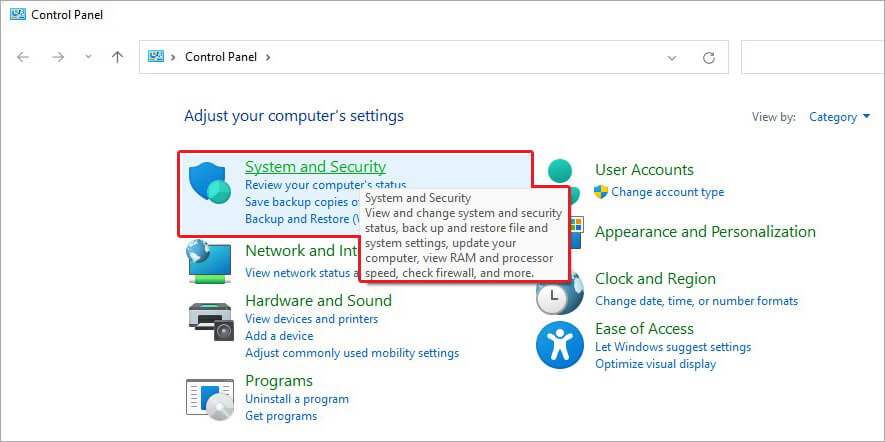Refresh the Control Panel view

coord(709,58)
